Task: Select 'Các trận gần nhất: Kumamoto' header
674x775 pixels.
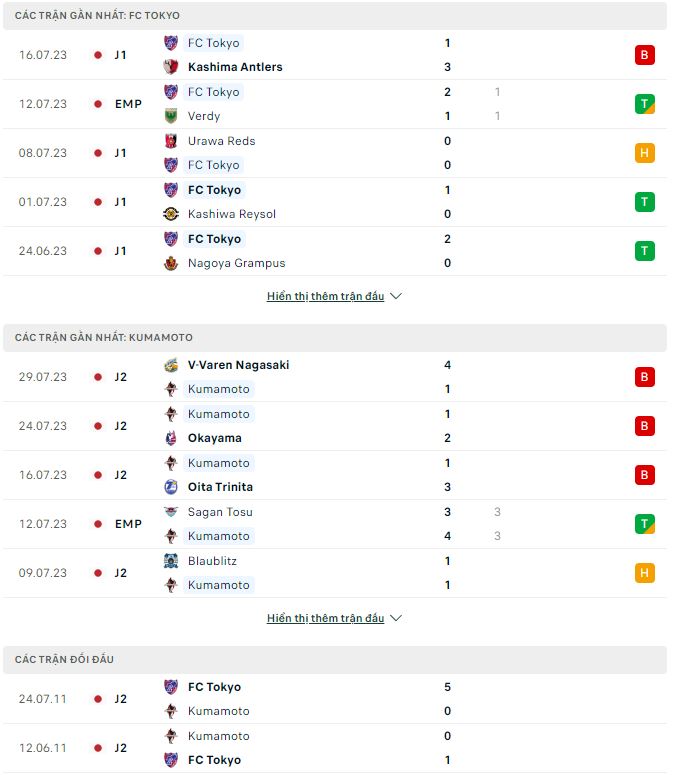Action: pyautogui.click(x=104, y=338)
